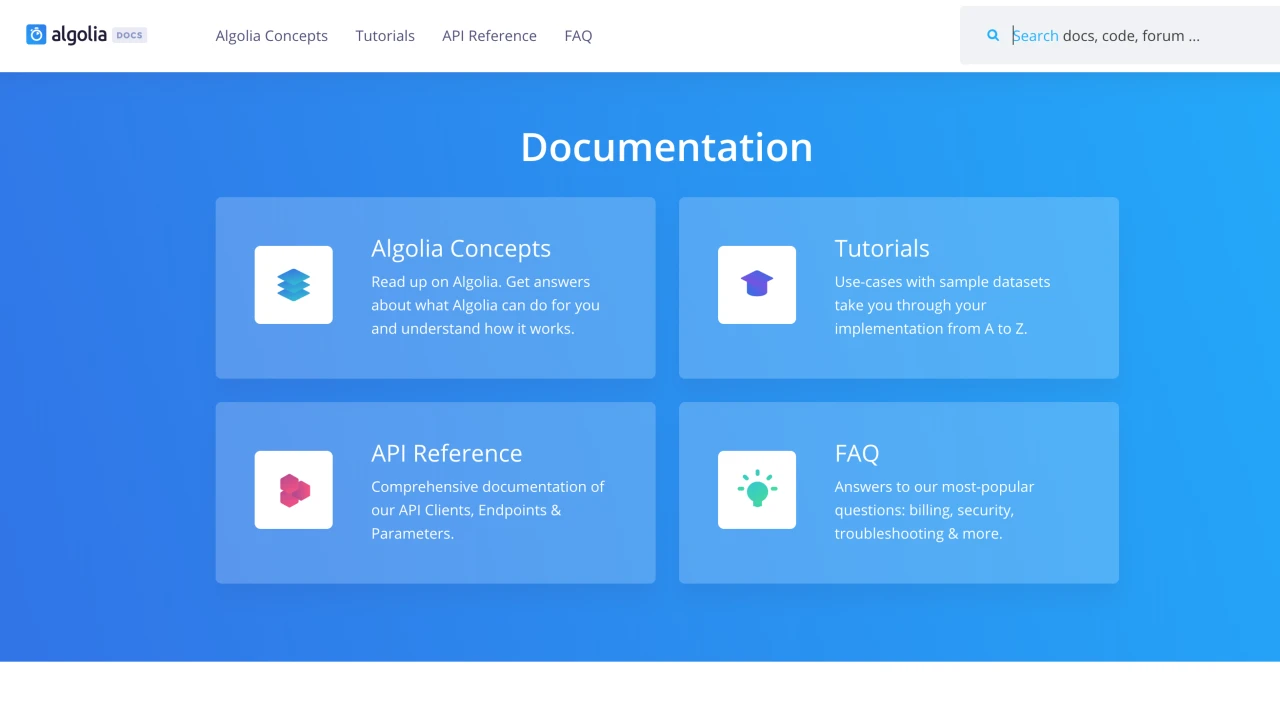Open the Tutorials card heading
The height and width of the screenshot is (728, 1280).
point(882,248)
